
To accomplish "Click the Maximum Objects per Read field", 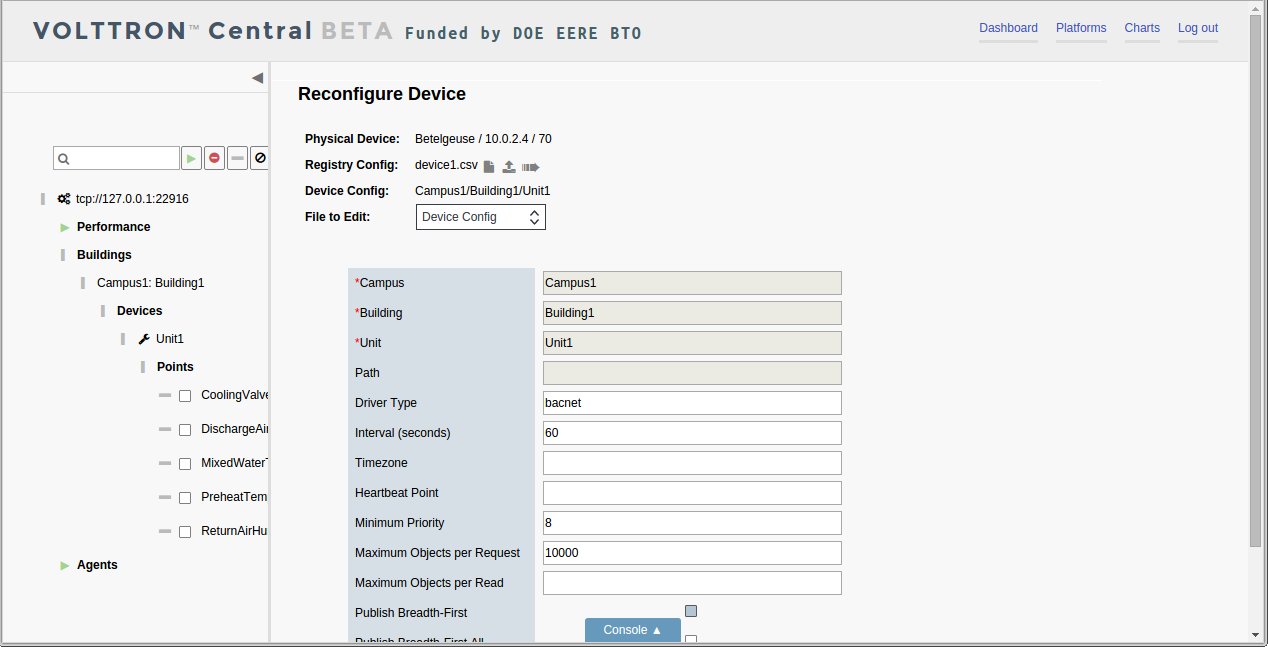I will 692,583.
